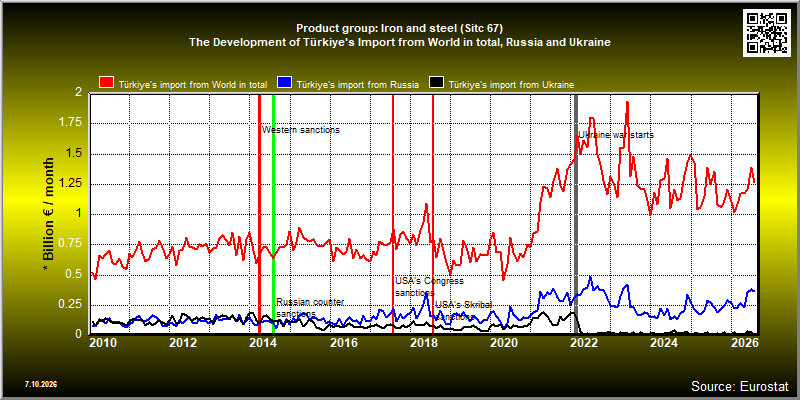Select legend text "Türkiye's import from World in total"

coord(193,85)
